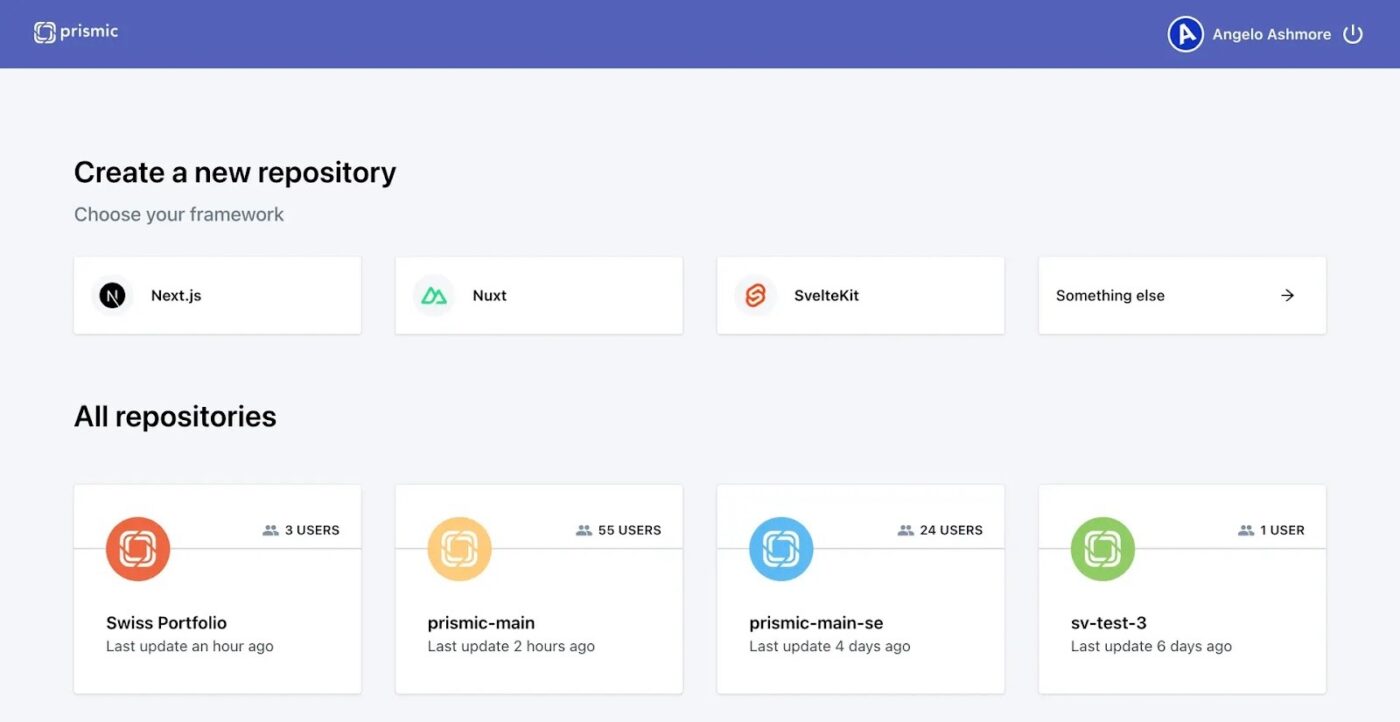Open the prismic-main repository card
Screen dimensions: 1400x722
(539, 587)
